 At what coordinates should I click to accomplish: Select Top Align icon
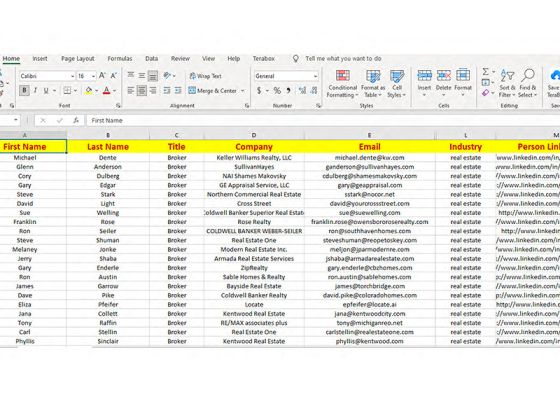pyautogui.click(x=131, y=75)
